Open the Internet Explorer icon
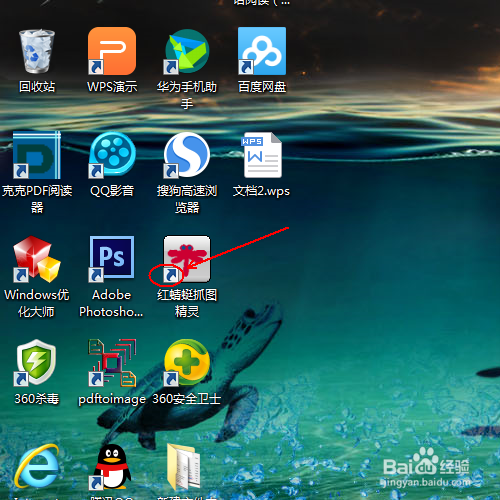 pyautogui.click(x=37, y=467)
